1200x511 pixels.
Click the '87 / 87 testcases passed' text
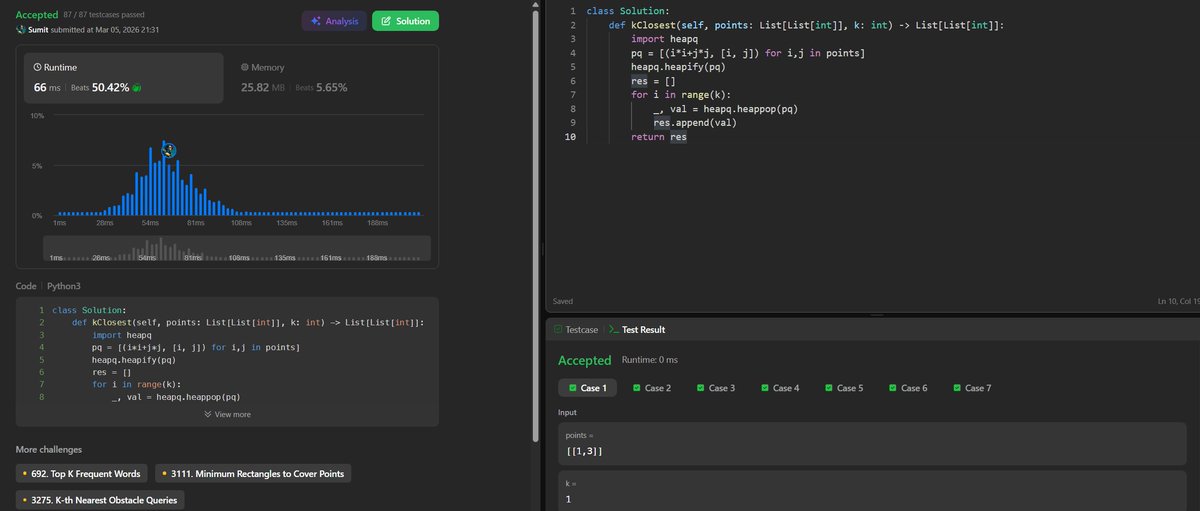coord(105,15)
